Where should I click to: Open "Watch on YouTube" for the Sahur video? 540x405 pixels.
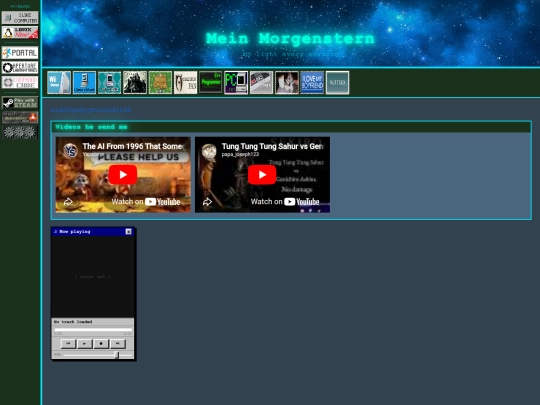(285, 202)
